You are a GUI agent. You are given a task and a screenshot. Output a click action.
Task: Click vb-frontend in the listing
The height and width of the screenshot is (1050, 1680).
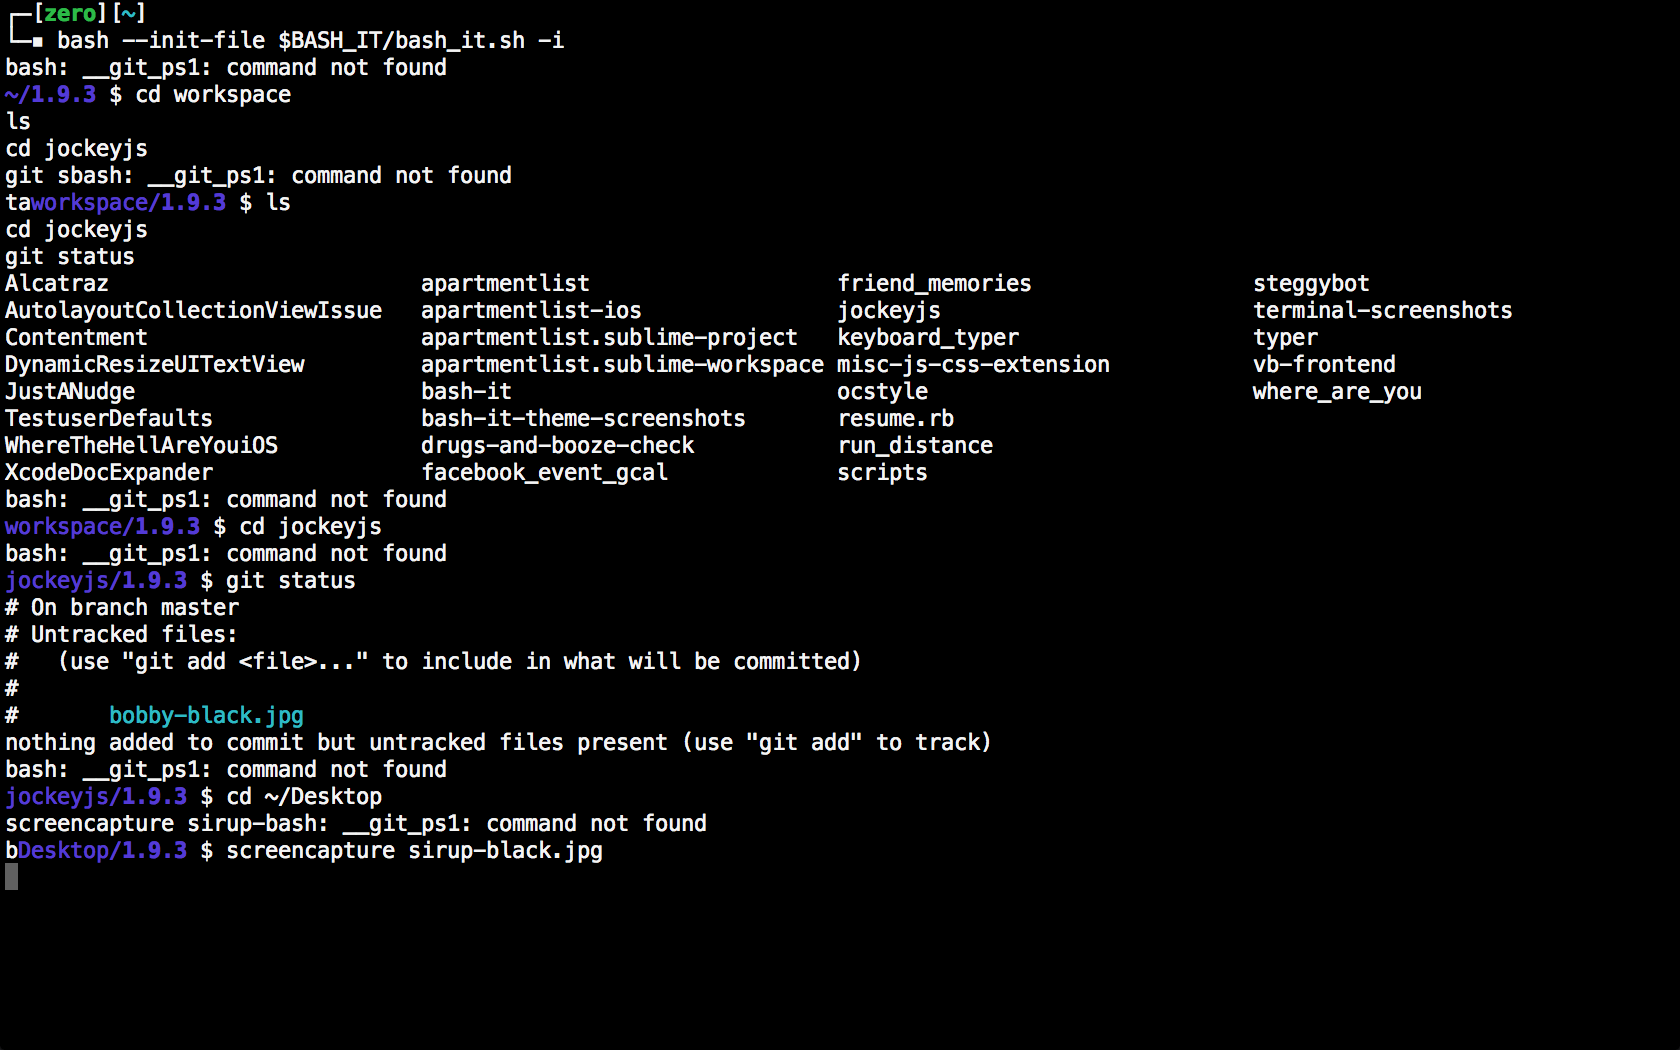[x=1323, y=365]
